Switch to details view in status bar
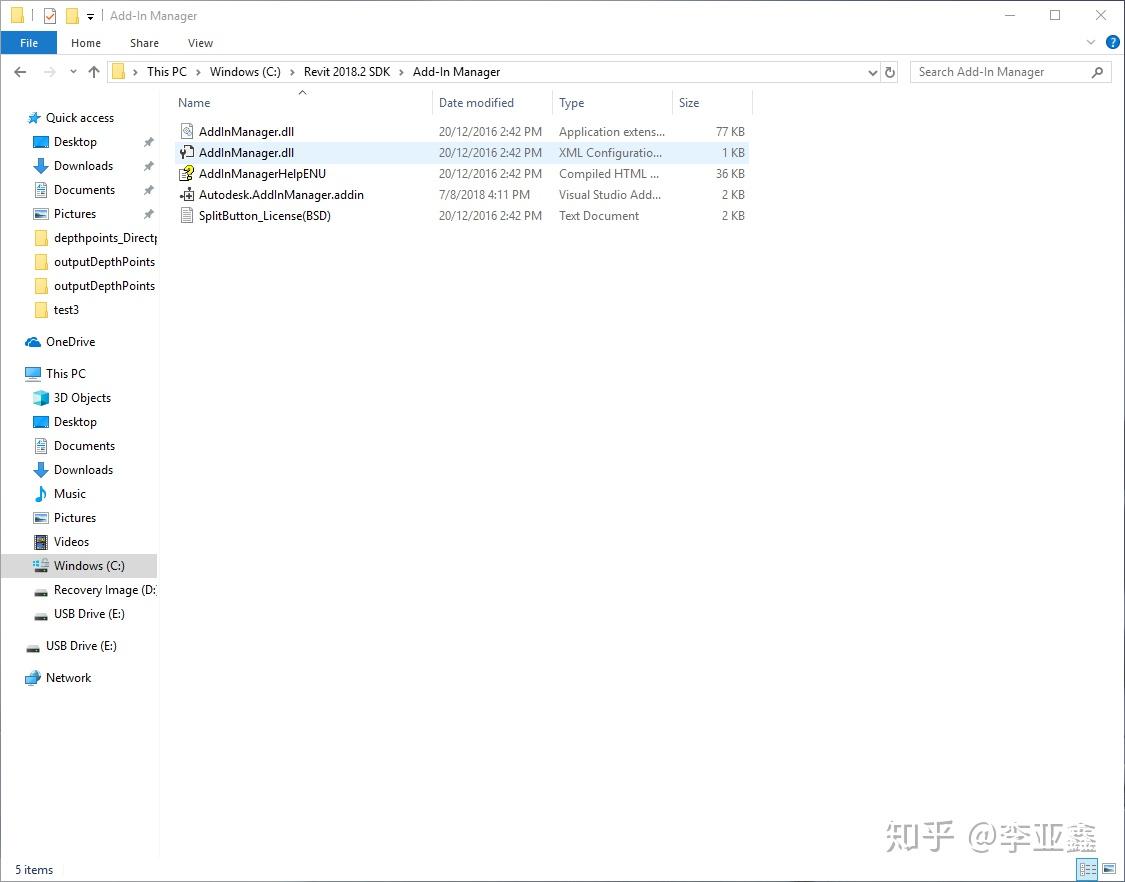This screenshot has height=882, width=1125. (x=1088, y=869)
